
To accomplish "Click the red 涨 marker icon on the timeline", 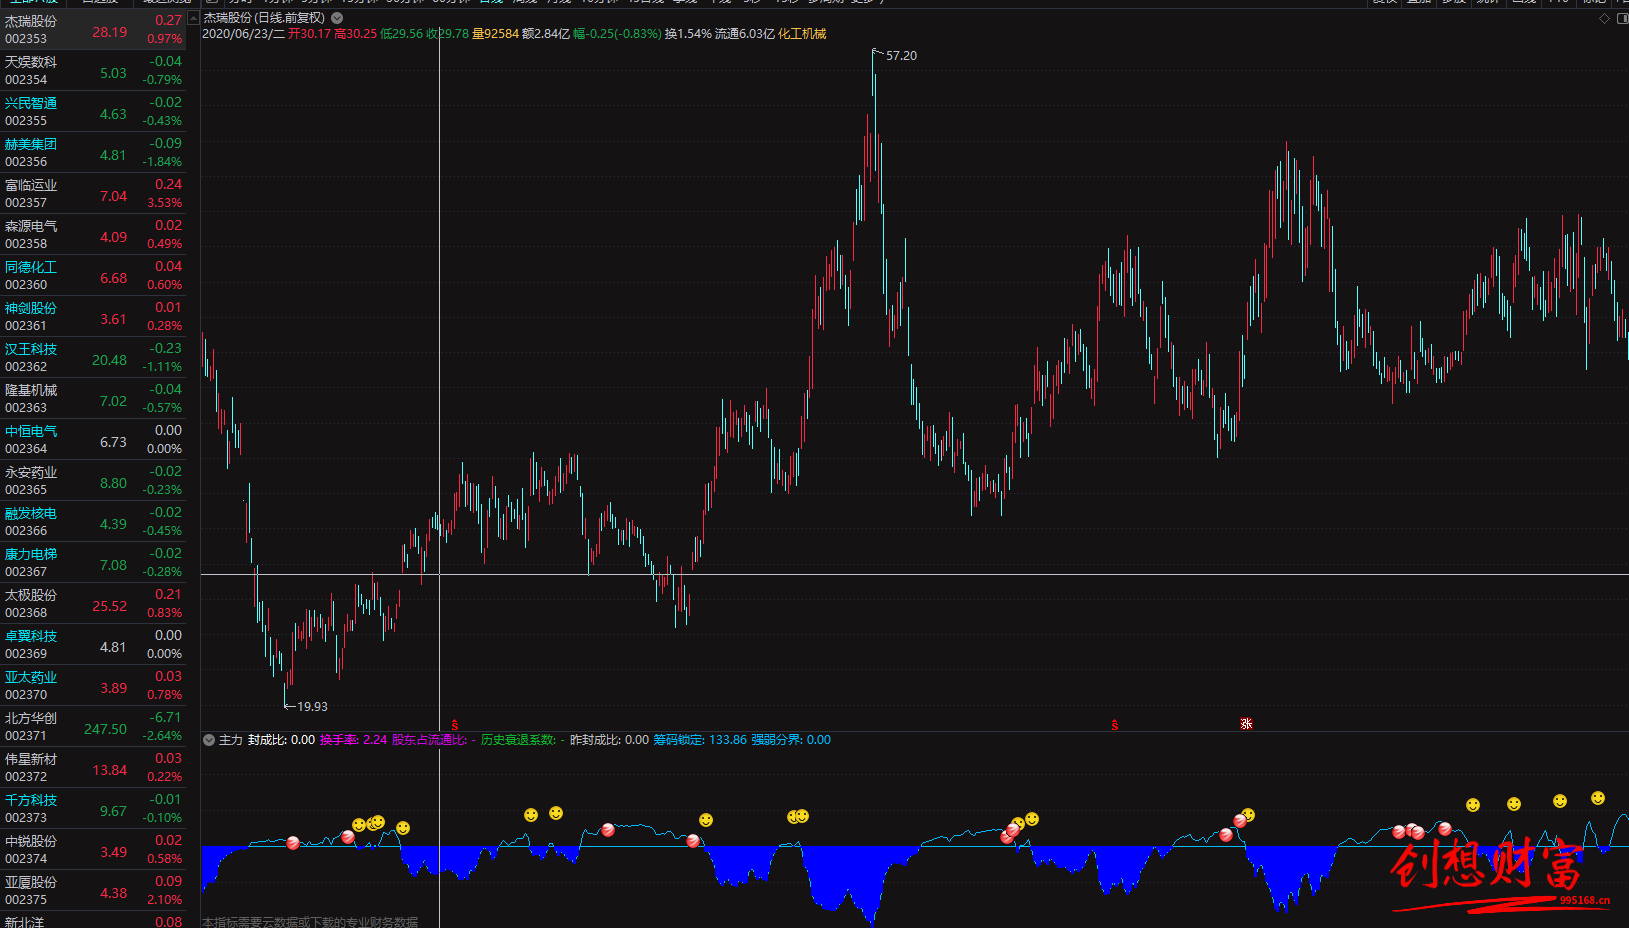I will (x=1246, y=723).
